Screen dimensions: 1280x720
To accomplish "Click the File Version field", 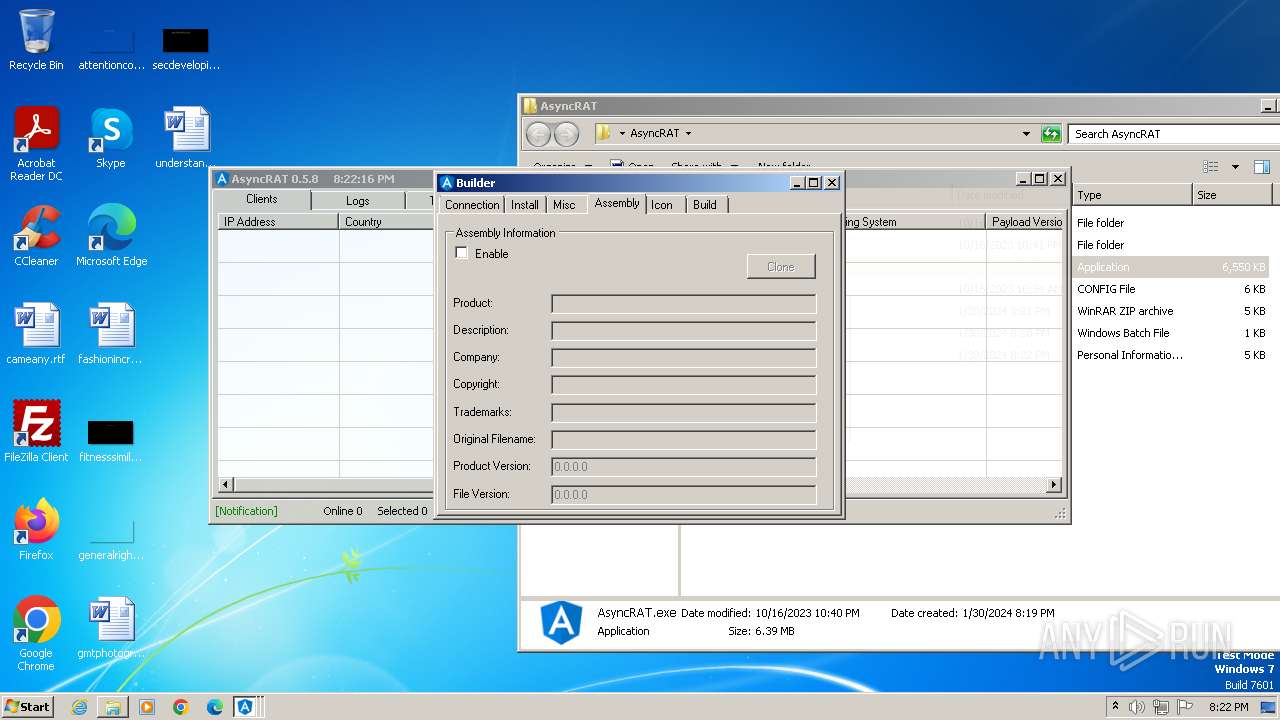I will click(x=684, y=495).
